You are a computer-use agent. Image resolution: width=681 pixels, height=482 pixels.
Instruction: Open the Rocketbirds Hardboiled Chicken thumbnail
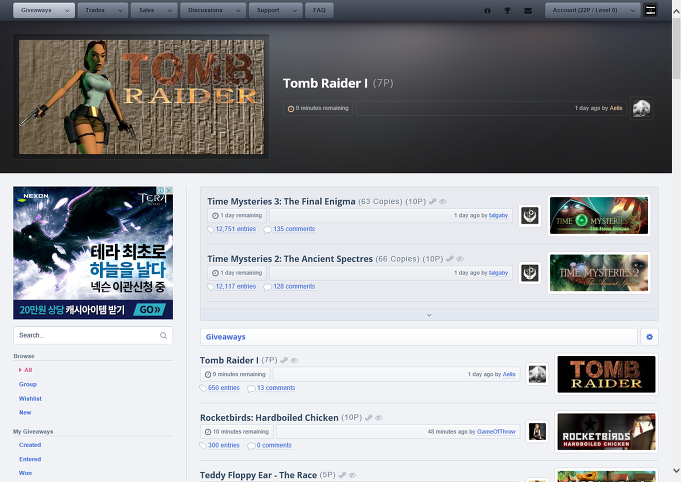[x=606, y=432]
